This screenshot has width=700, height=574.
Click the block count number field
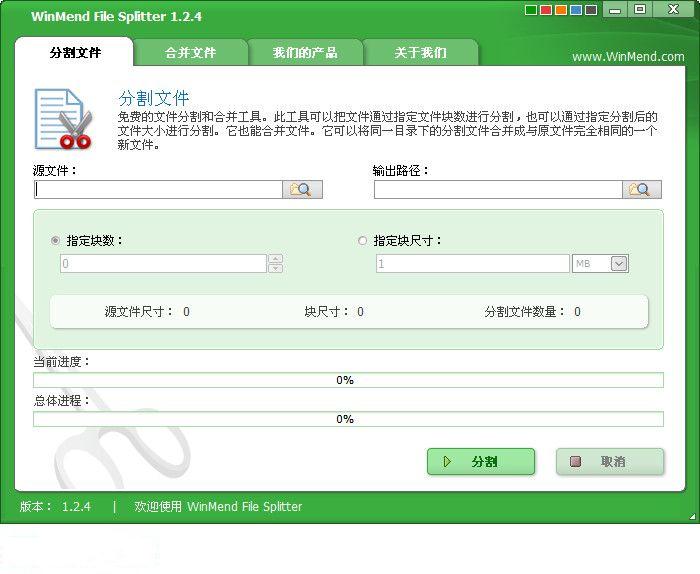tap(163, 264)
